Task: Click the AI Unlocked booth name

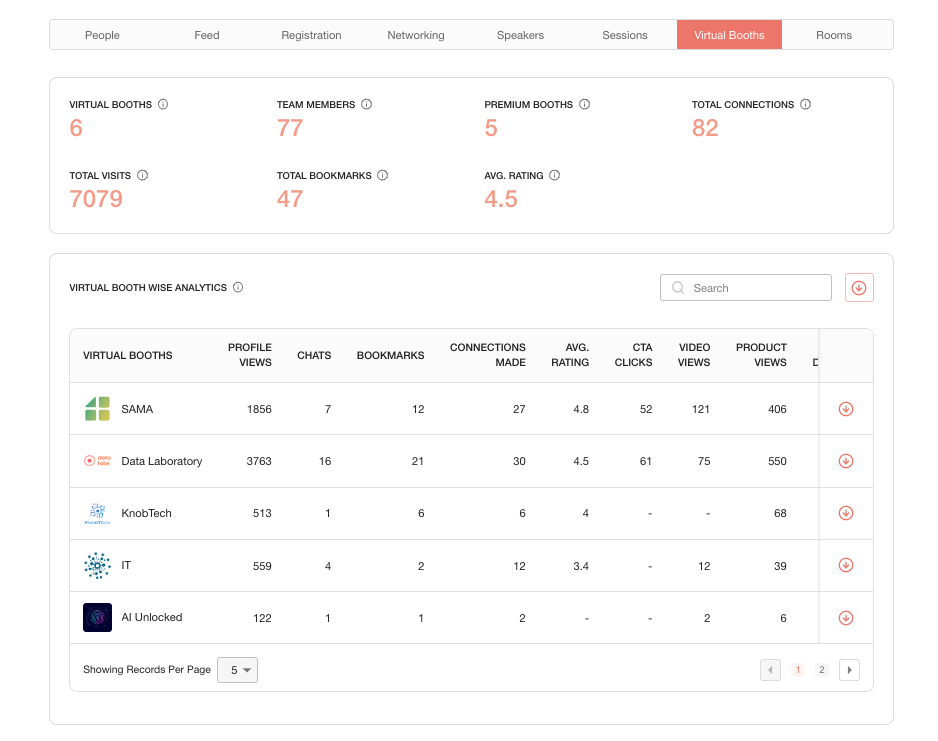Action: [x=152, y=617]
